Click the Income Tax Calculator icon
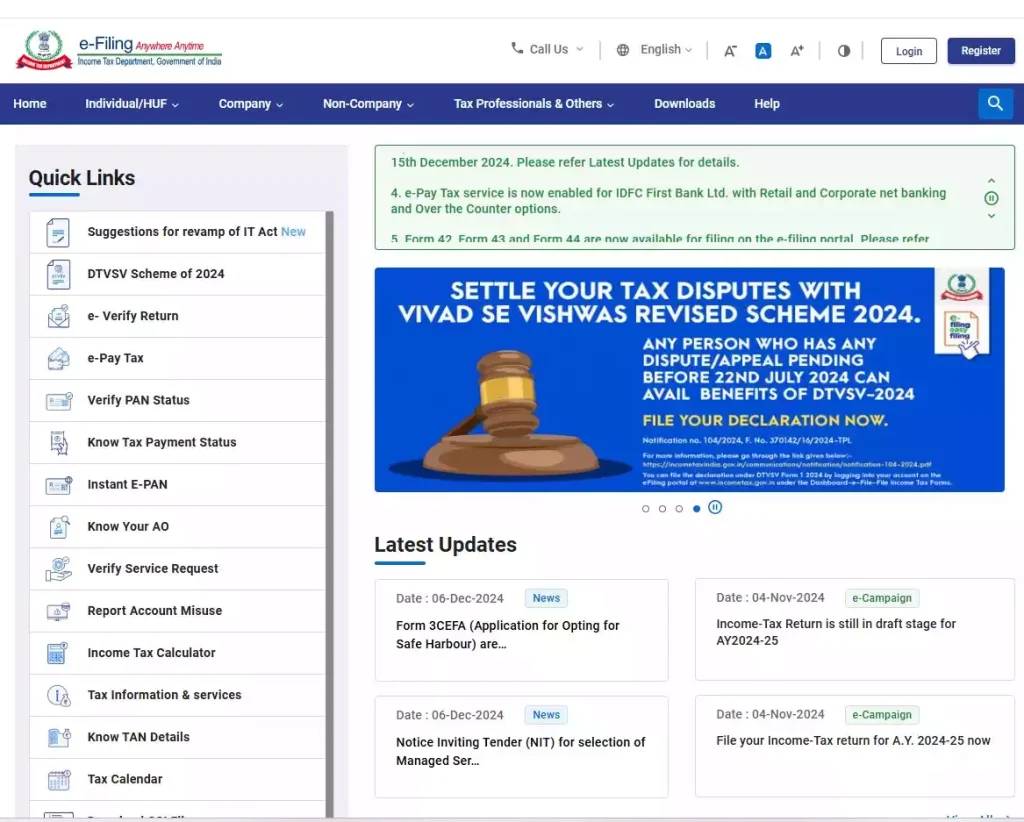Image resolution: width=1024 pixels, height=822 pixels. [58, 653]
